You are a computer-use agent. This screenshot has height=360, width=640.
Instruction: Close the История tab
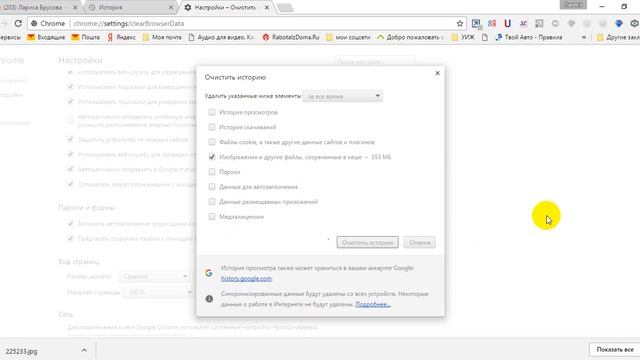tap(171, 7)
